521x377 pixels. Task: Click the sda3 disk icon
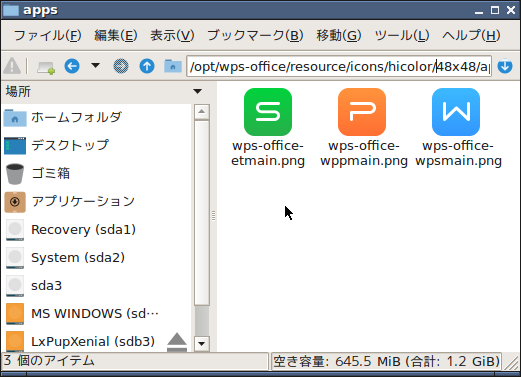point(15,286)
